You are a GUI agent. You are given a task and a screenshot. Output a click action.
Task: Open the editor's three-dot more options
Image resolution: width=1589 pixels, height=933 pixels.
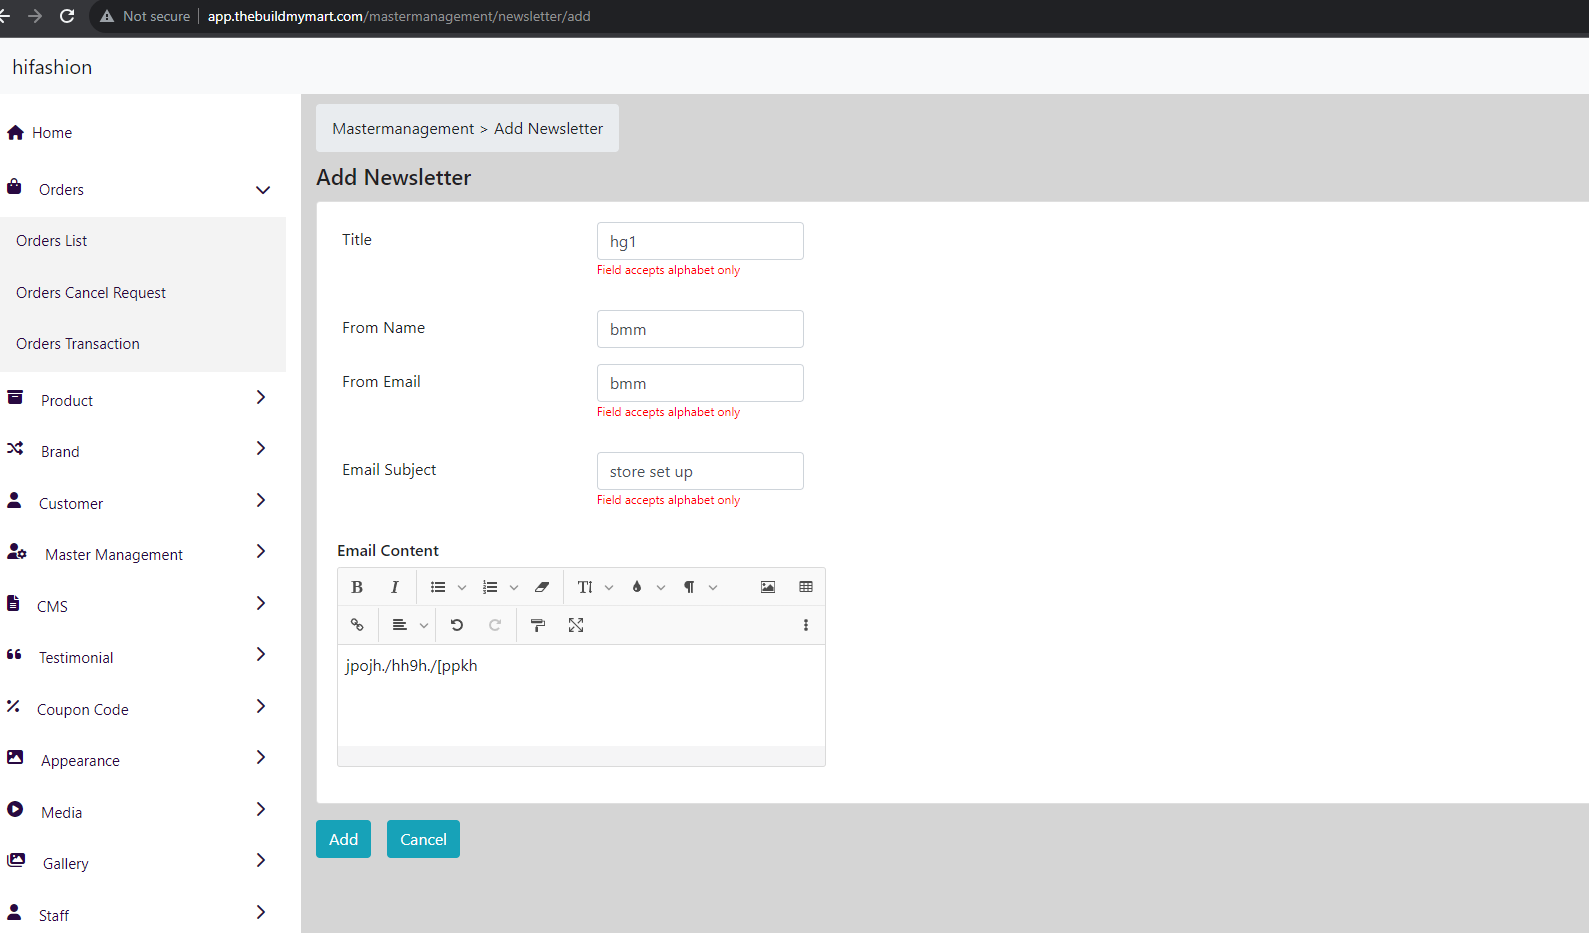pos(806,625)
